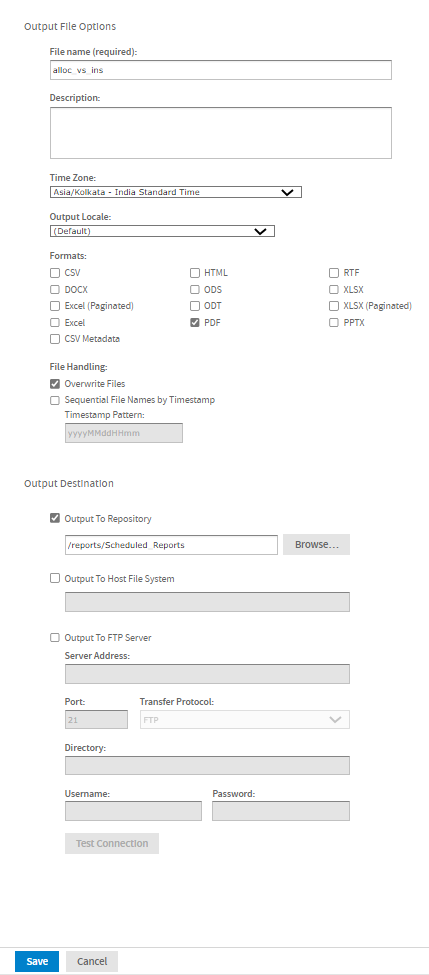Screen dimensions: 429x975
Task: Expand the Output Locale dropdown
Action: 162,231
